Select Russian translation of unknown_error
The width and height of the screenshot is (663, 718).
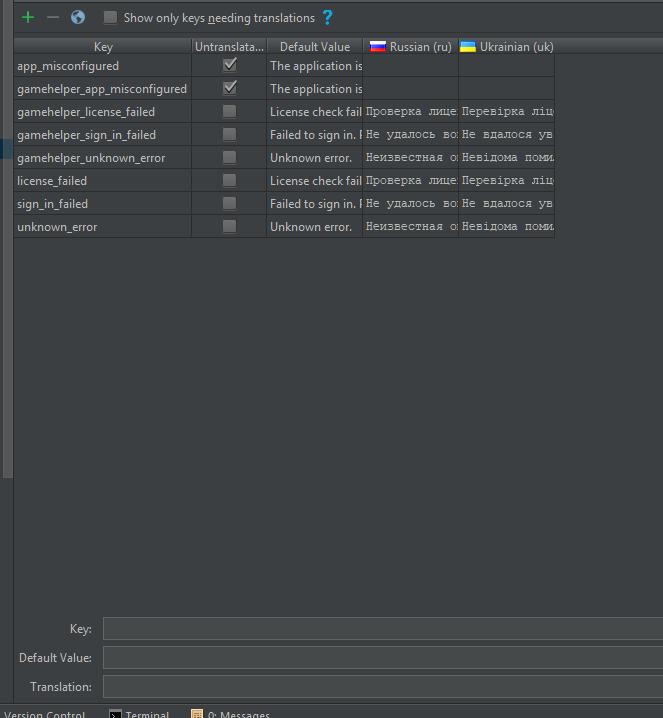point(411,227)
